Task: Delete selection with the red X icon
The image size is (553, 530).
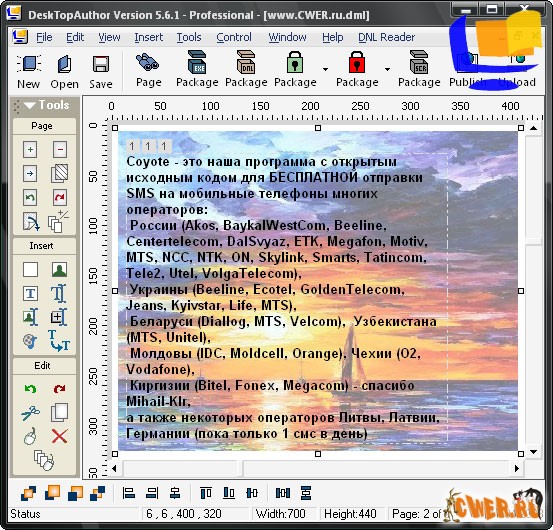Action: 60,437
